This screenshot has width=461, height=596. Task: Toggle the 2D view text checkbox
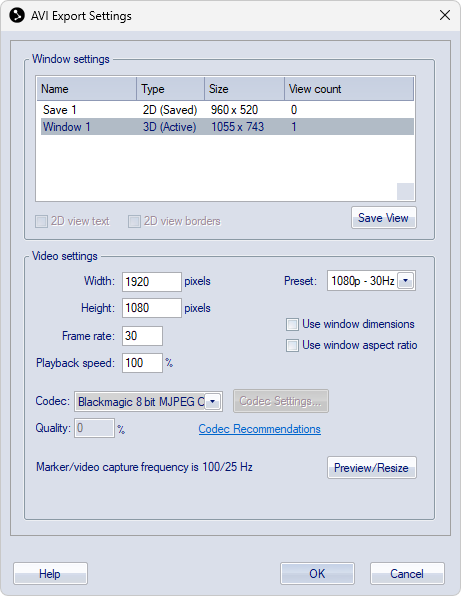tap(41, 221)
